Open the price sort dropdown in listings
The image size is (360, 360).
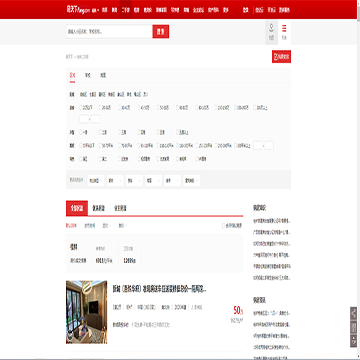(x=107, y=226)
